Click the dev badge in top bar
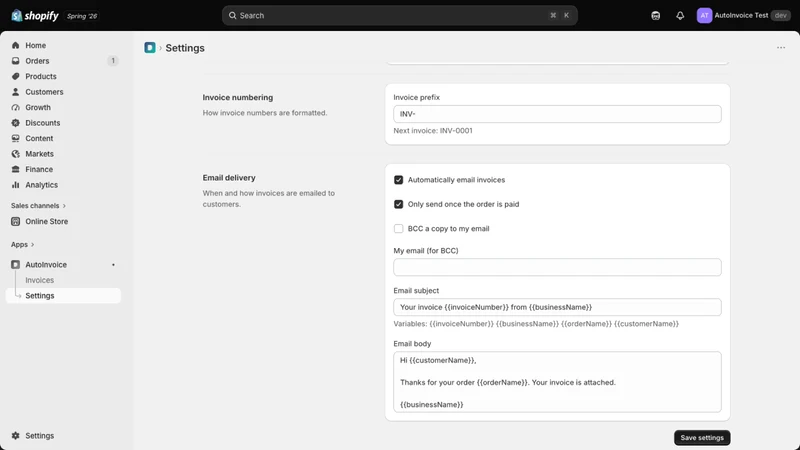The width and height of the screenshot is (800, 450). tap(781, 15)
